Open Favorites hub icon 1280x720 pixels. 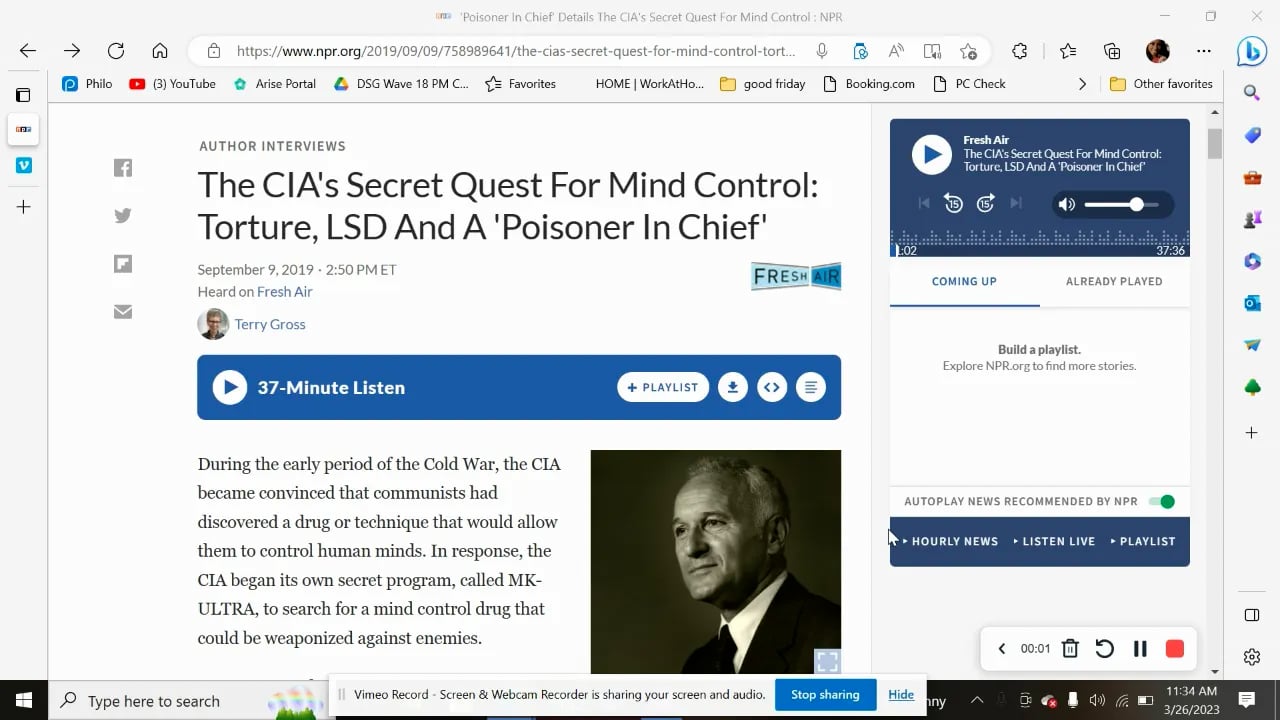1068,51
